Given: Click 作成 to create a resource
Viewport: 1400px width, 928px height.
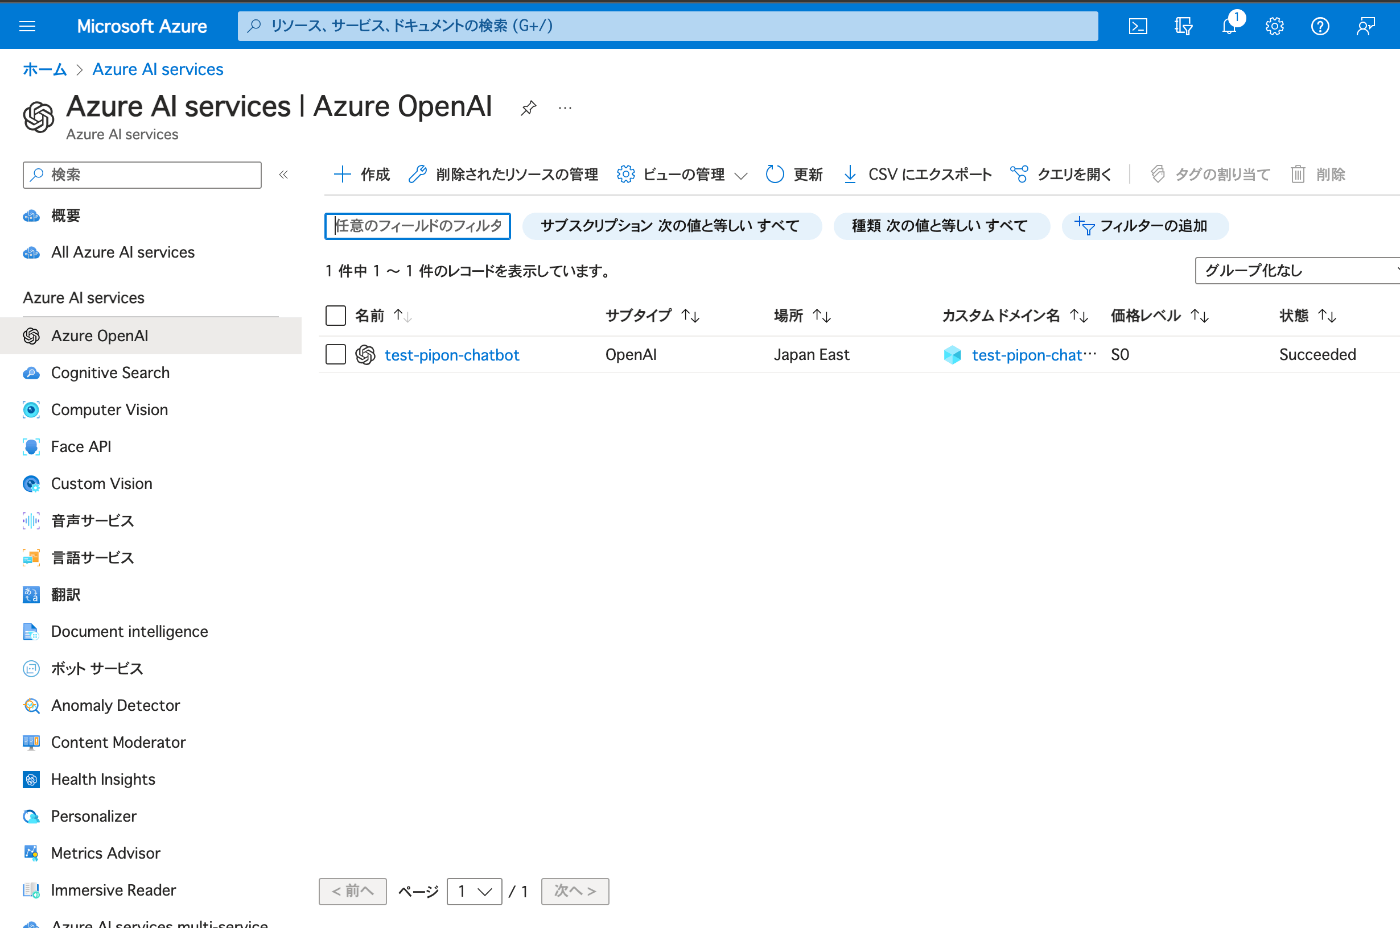Looking at the screenshot, I should click(x=362, y=174).
